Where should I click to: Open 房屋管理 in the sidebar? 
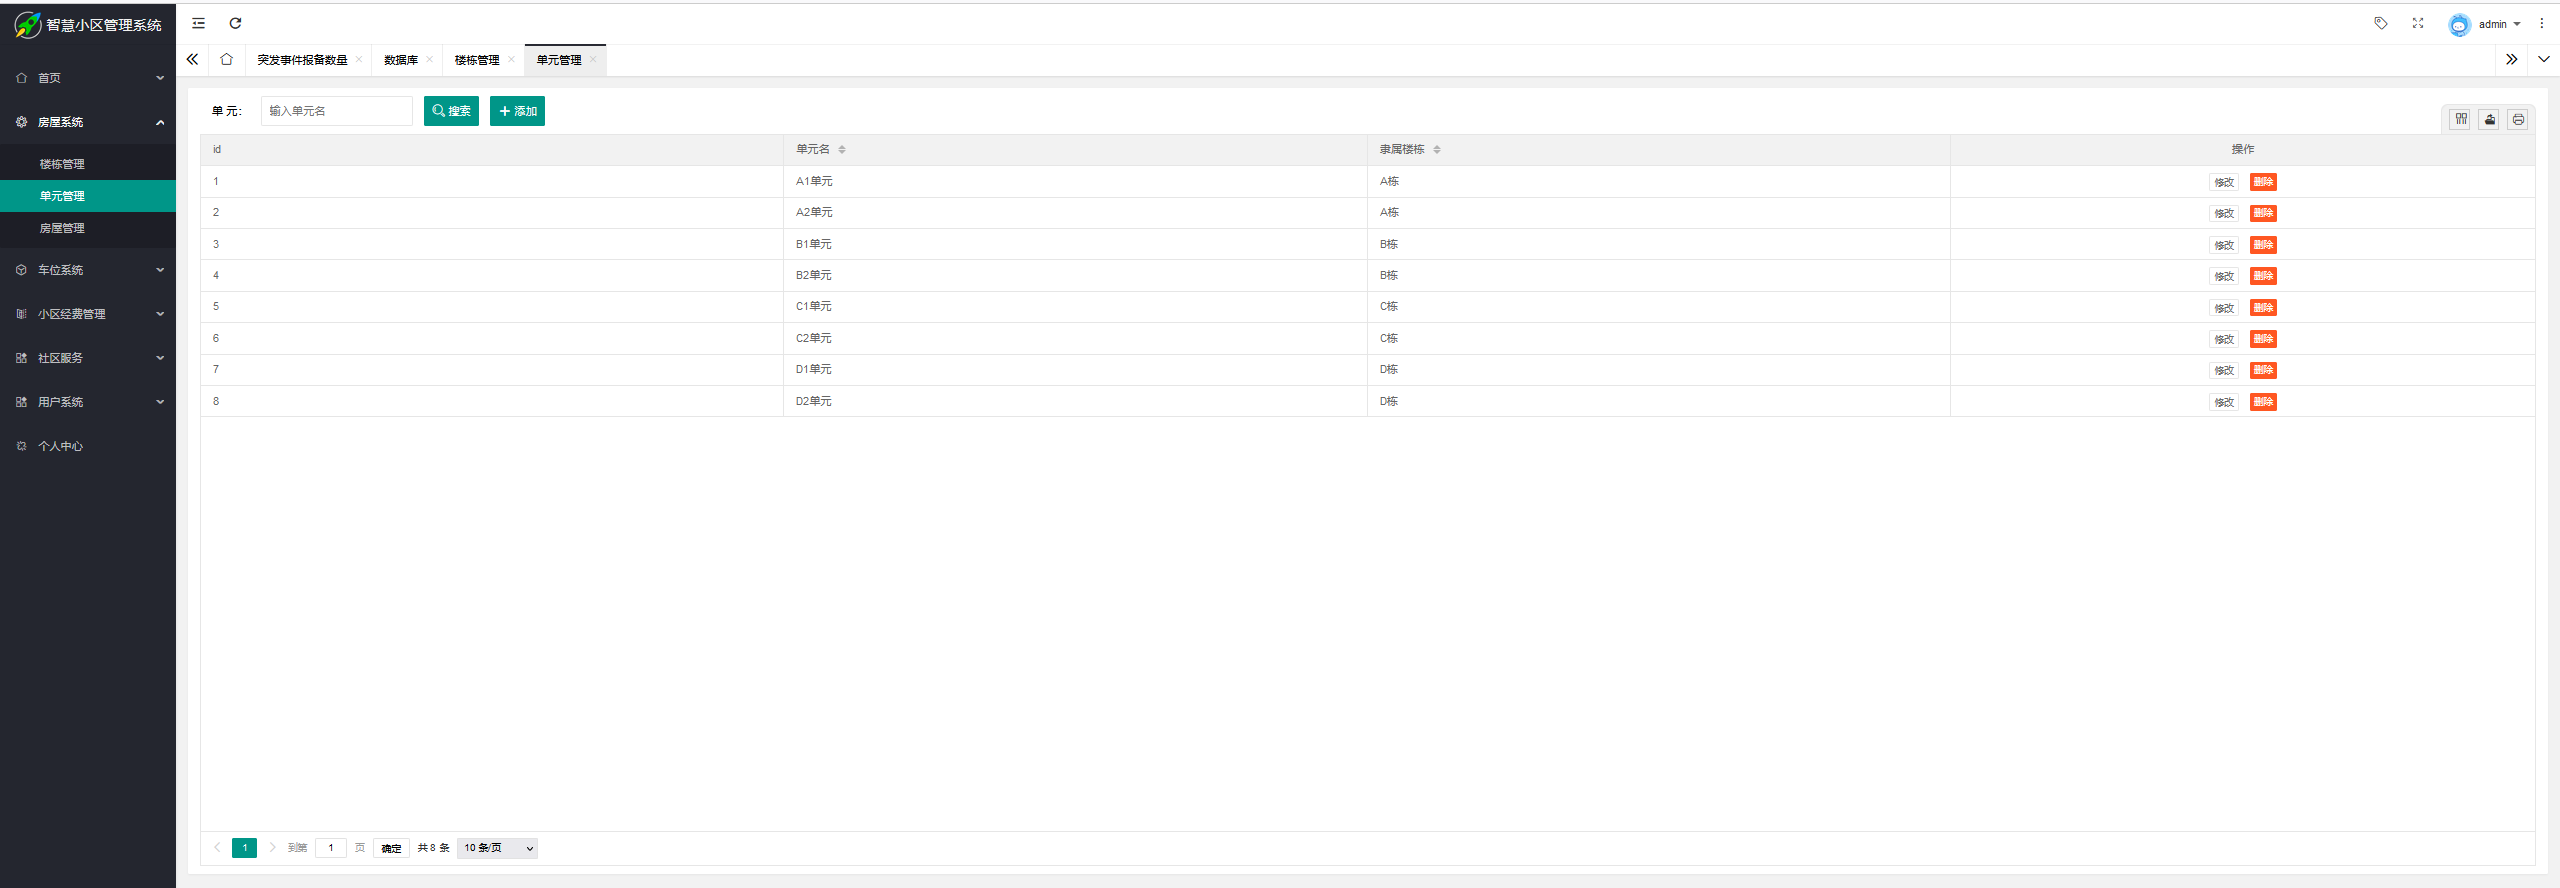[88, 228]
